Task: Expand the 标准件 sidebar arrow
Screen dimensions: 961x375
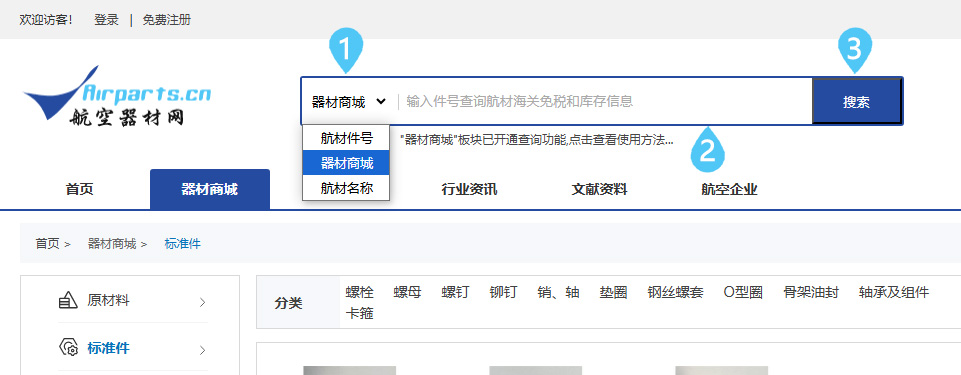Action: pos(203,350)
